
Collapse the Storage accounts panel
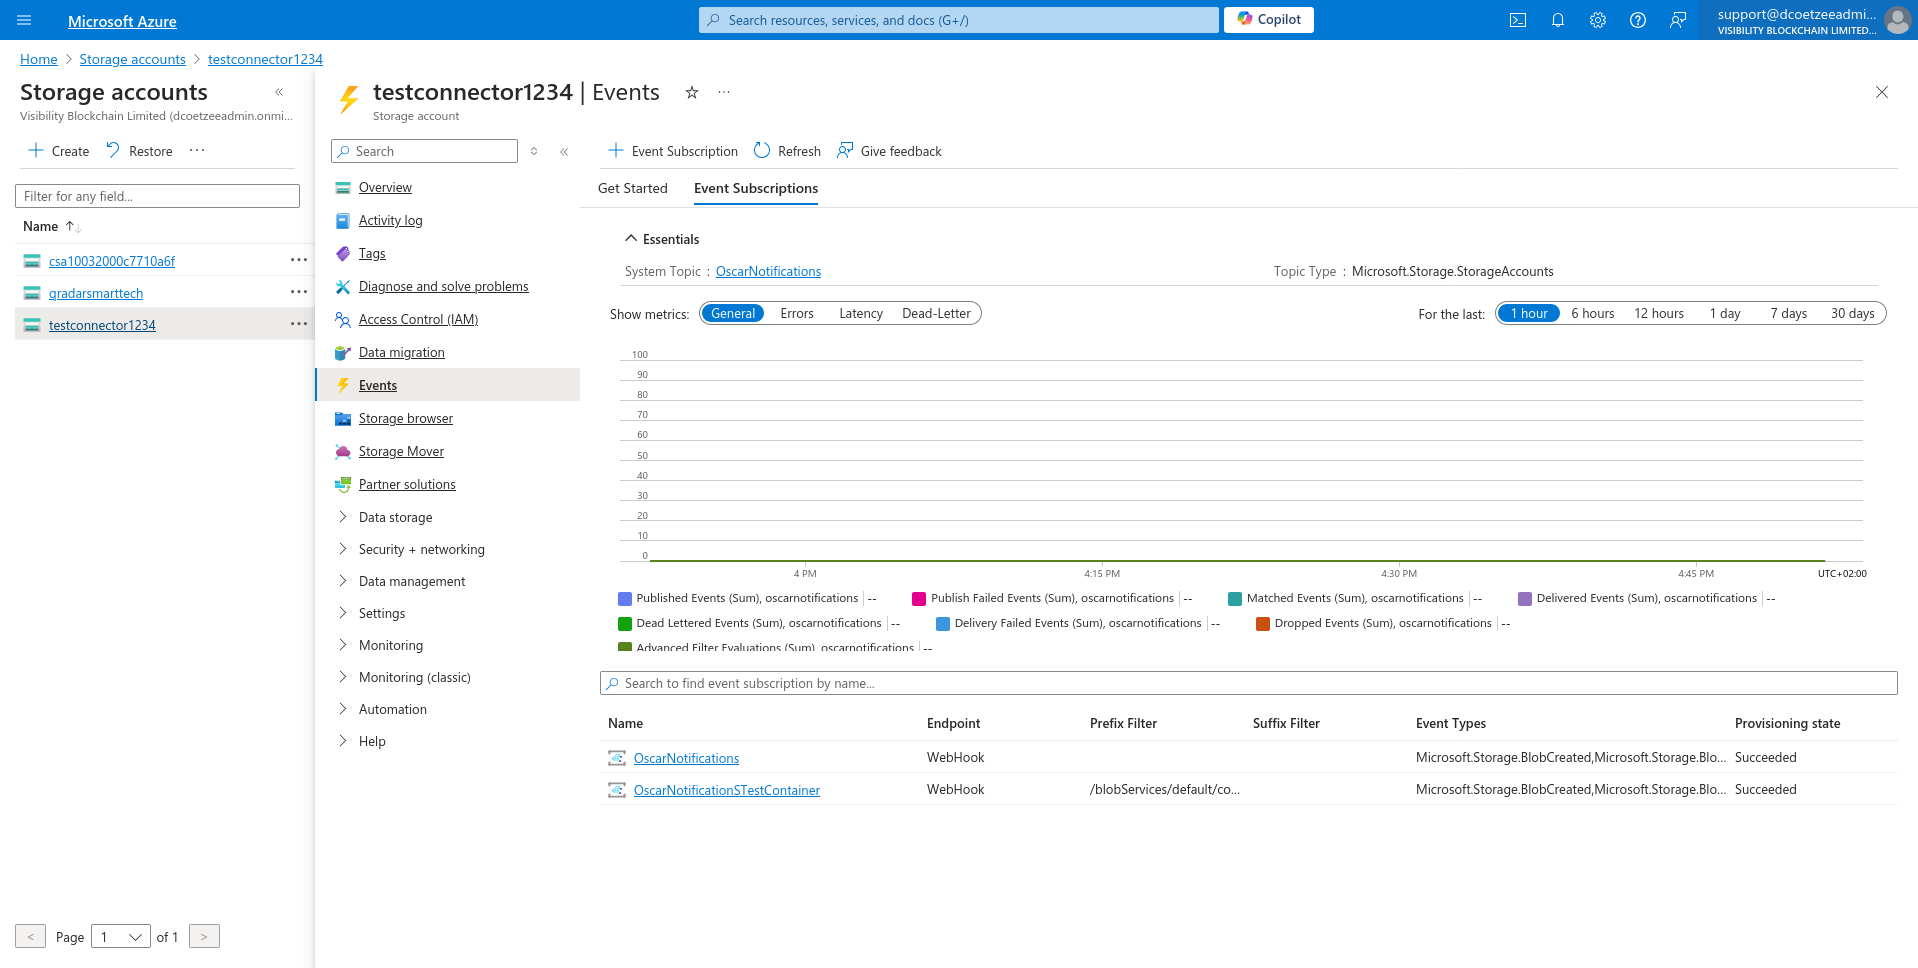pyautogui.click(x=279, y=92)
